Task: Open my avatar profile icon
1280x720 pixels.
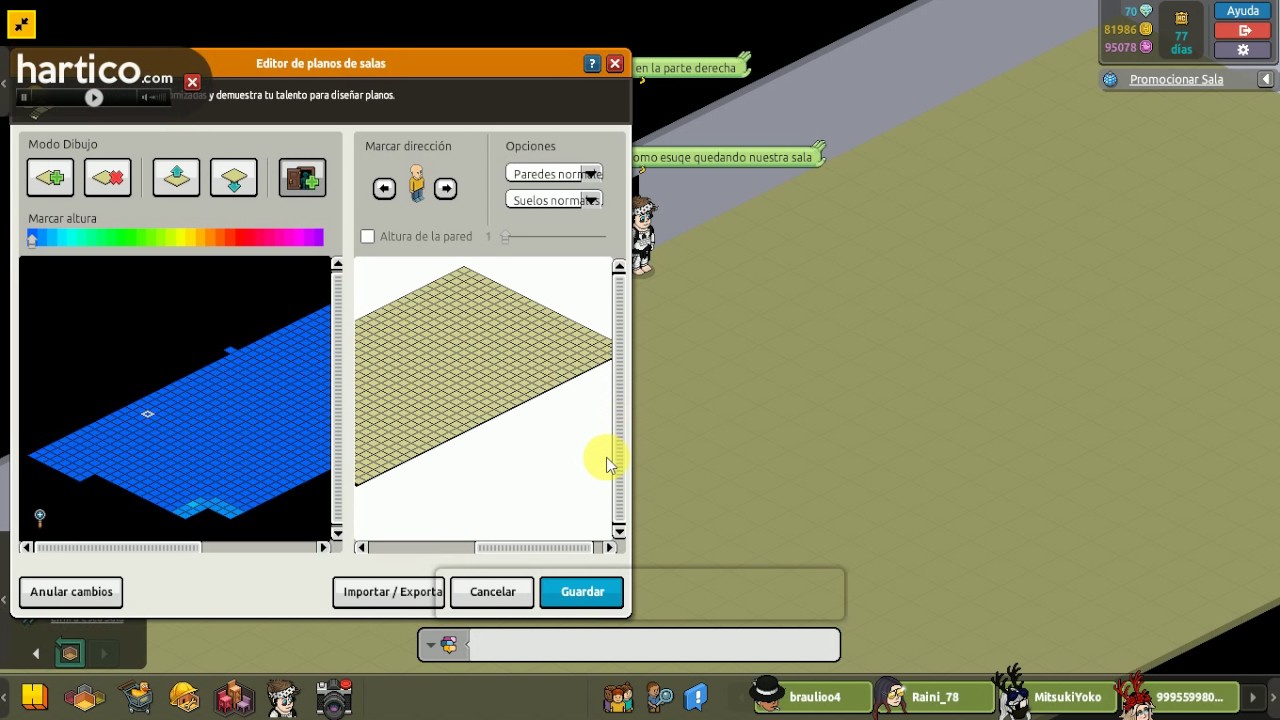Action: tap(284, 697)
